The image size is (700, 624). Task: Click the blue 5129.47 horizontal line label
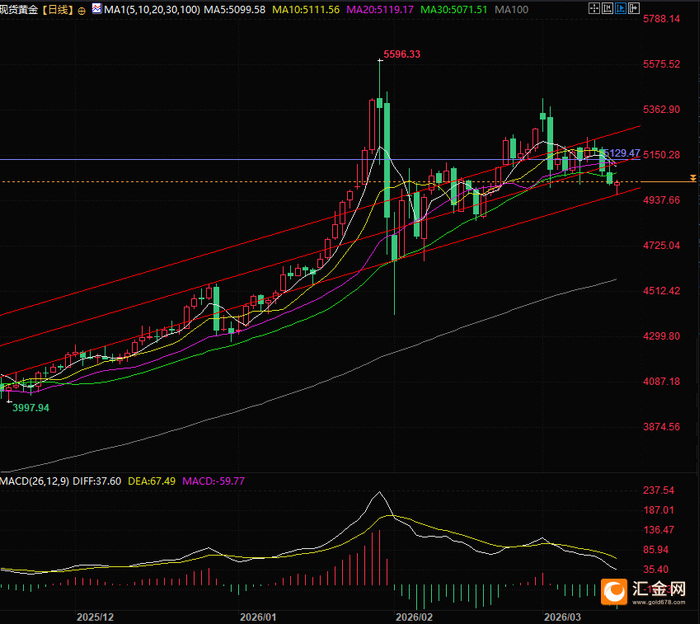pos(622,153)
